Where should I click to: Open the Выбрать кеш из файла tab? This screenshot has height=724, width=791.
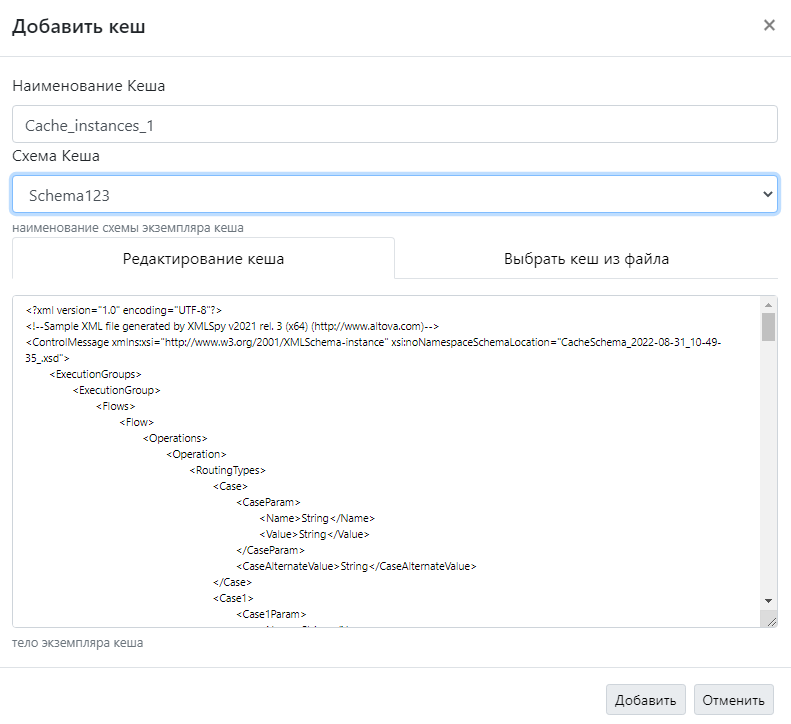586,259
